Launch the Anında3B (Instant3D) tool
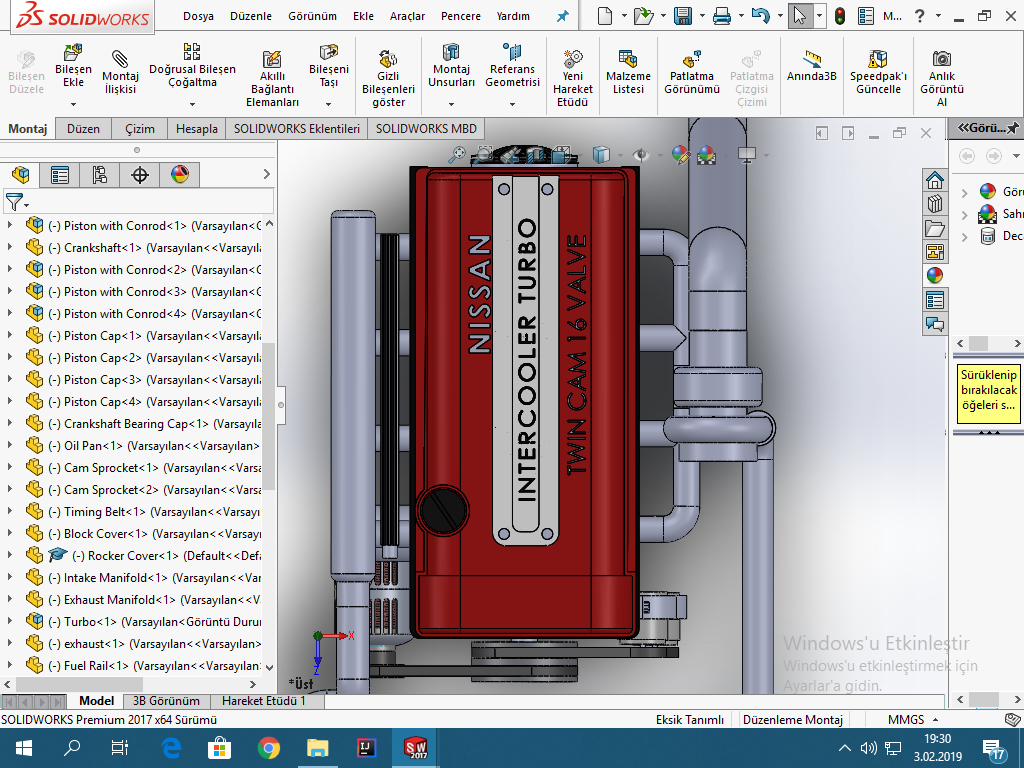Image resolution: width=1024 pixels, height=768 pixels. (812, 65)
